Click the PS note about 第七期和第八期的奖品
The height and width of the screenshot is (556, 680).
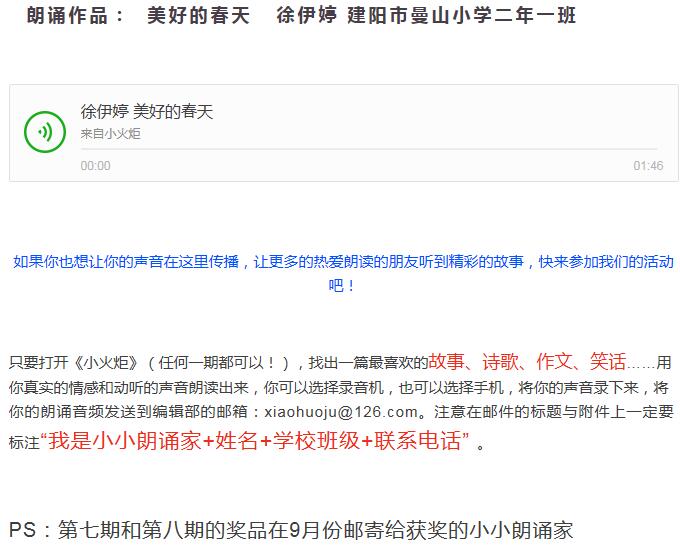(x=291, y=530)
